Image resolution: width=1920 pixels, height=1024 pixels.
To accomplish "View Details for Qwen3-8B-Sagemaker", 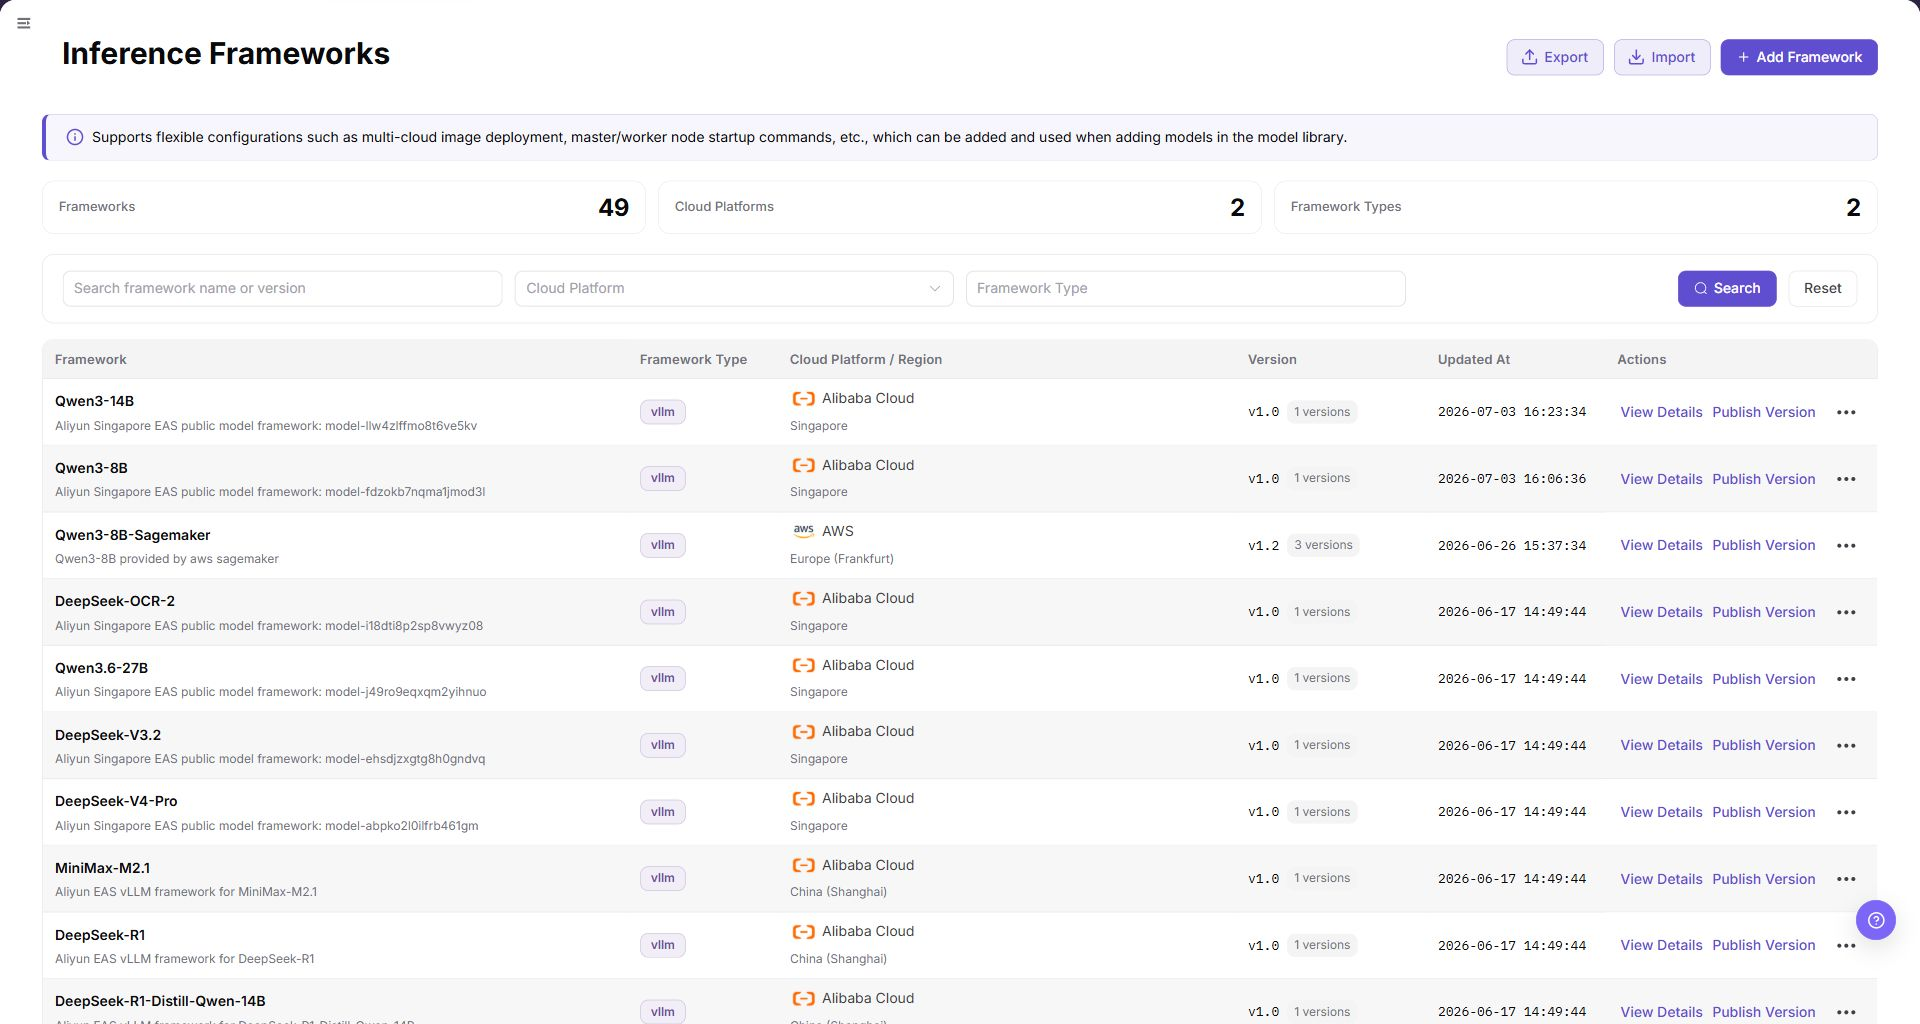I will [1661, 545].
